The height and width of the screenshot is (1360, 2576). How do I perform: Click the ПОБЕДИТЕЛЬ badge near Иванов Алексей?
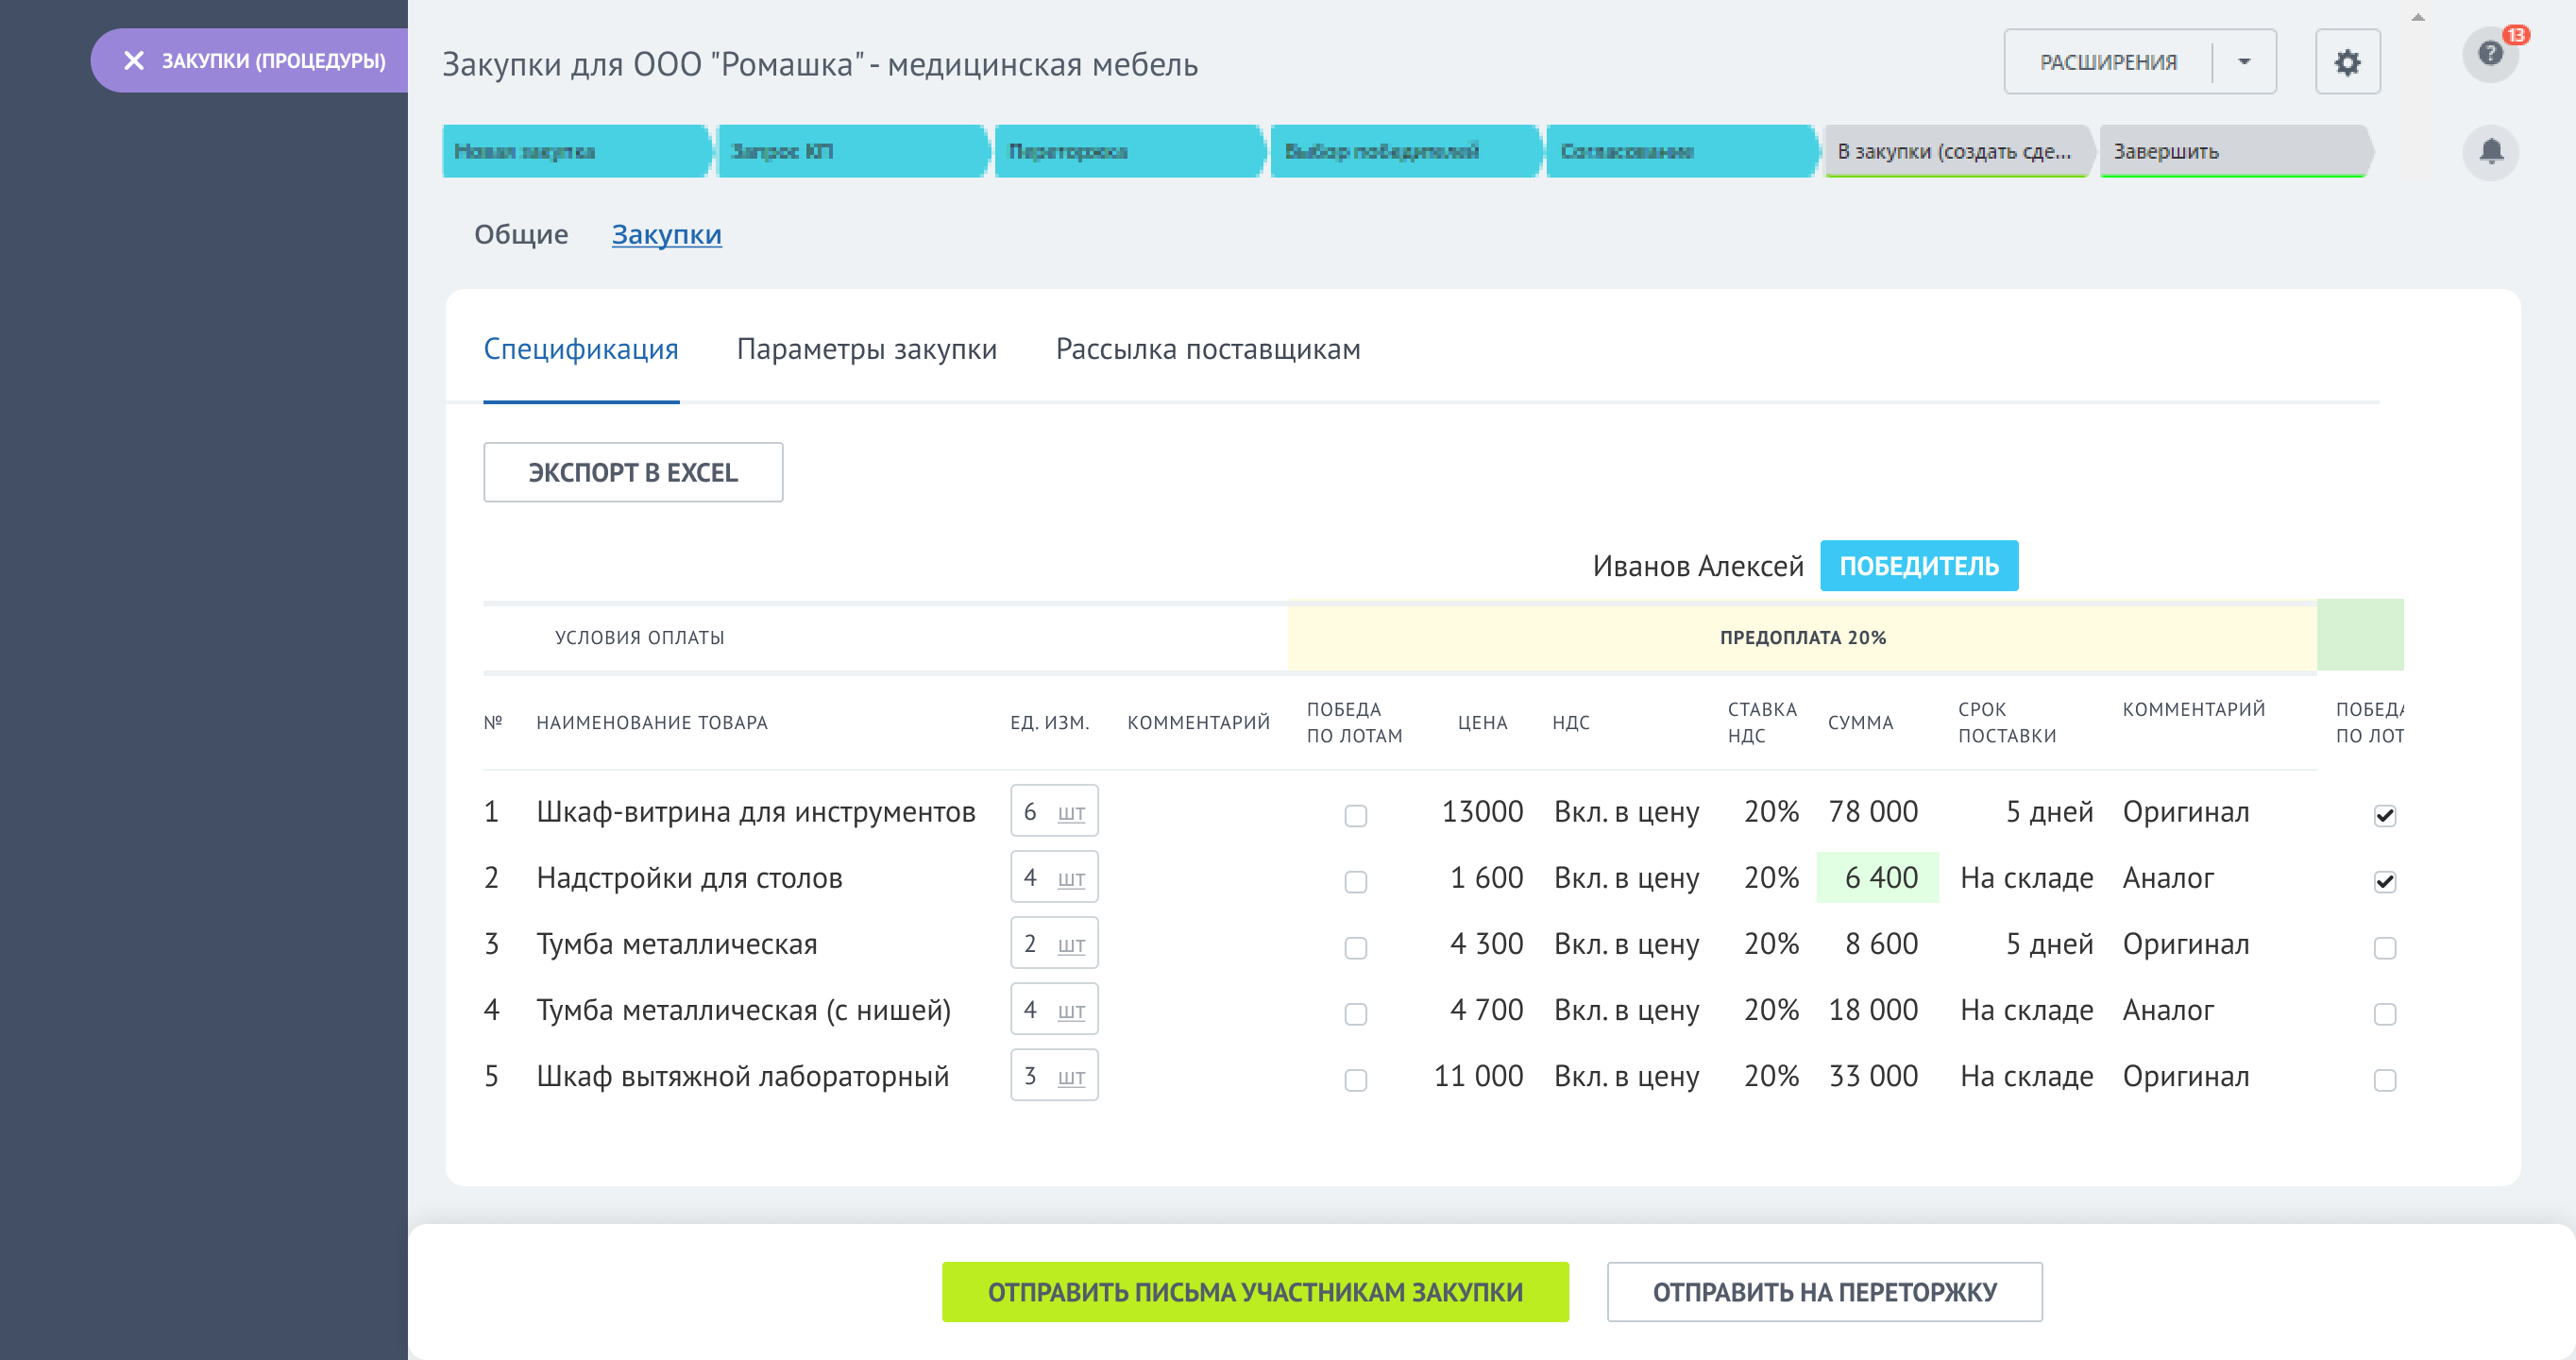tap(1919, 565)
